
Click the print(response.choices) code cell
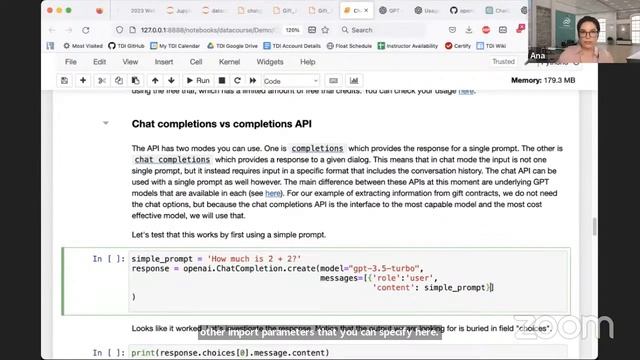click(348, 352)
